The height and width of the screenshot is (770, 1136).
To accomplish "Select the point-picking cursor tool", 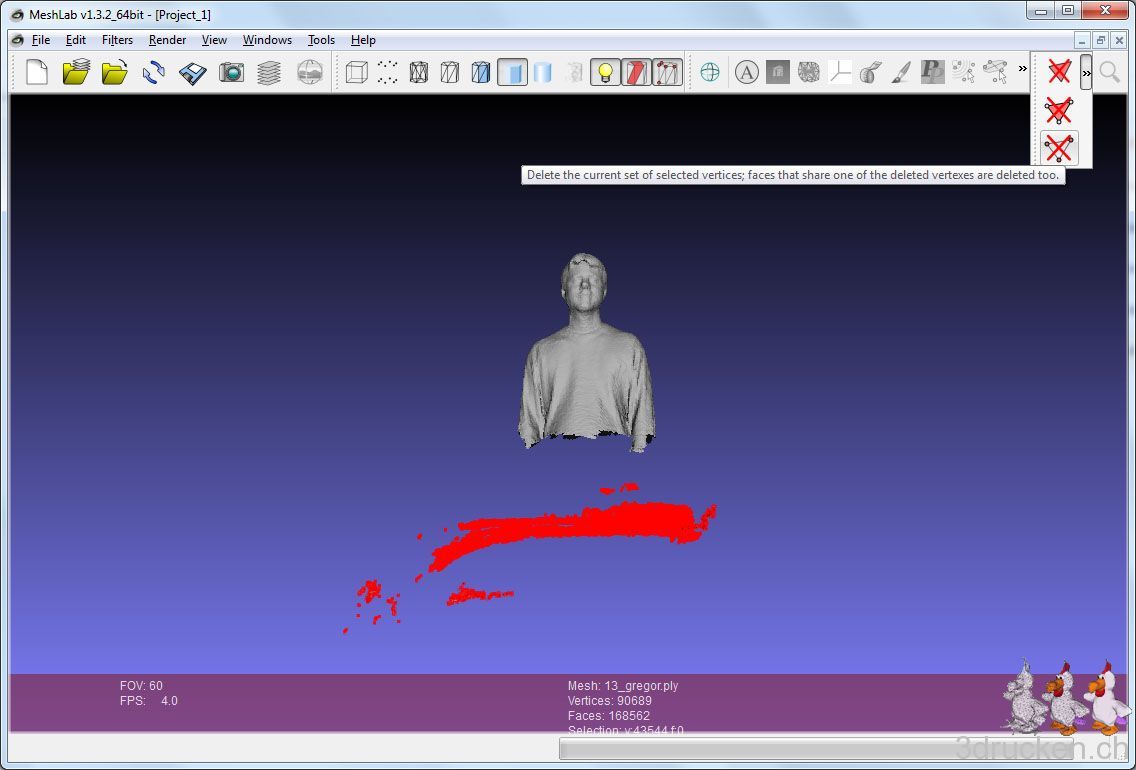I will pyautogui.click(x=964, y=72).
